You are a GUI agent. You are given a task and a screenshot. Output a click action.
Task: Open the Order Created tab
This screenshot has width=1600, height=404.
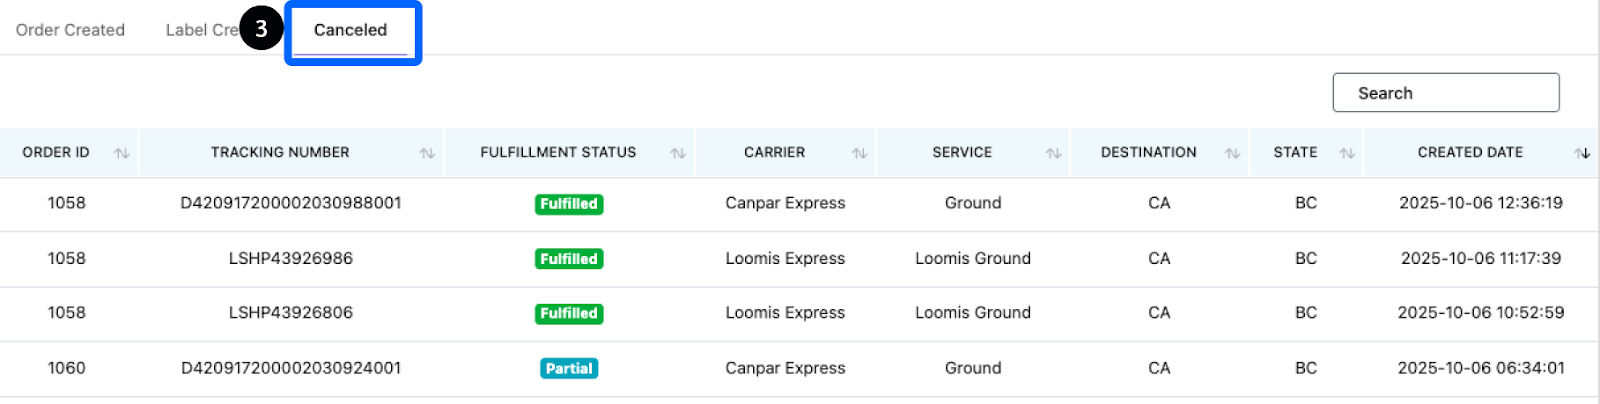pos(70,30)
